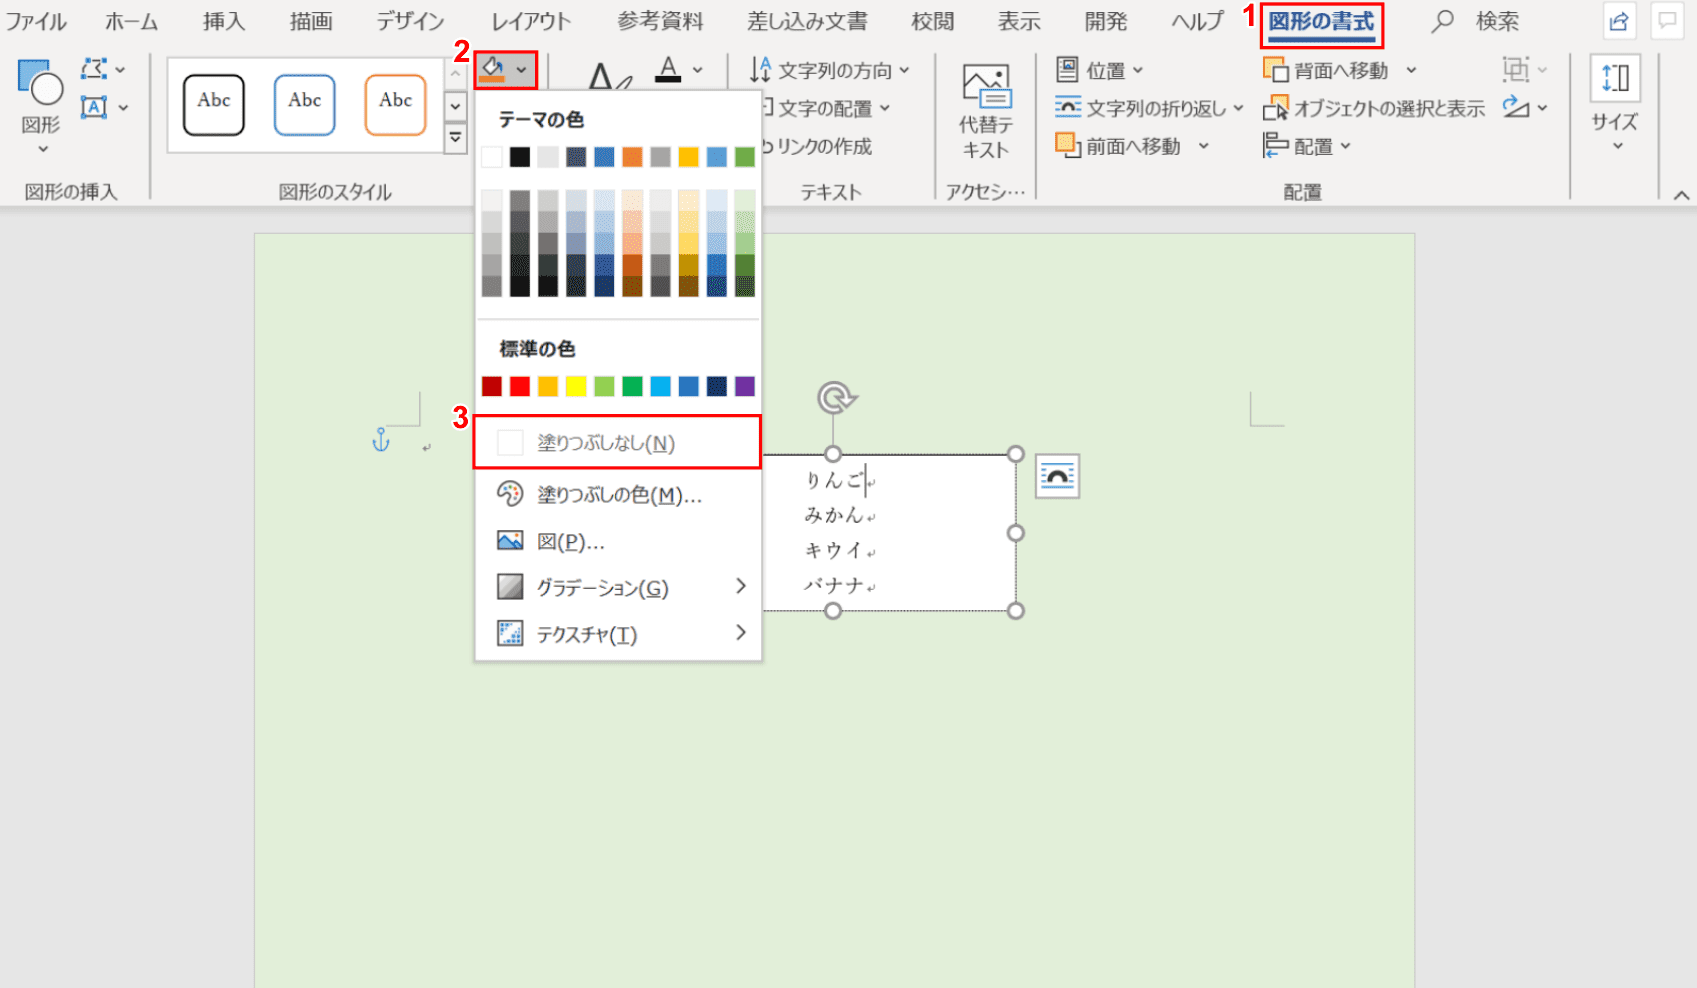Open the 挿入 tab
1697x988 pixels.
click(224, 21)
